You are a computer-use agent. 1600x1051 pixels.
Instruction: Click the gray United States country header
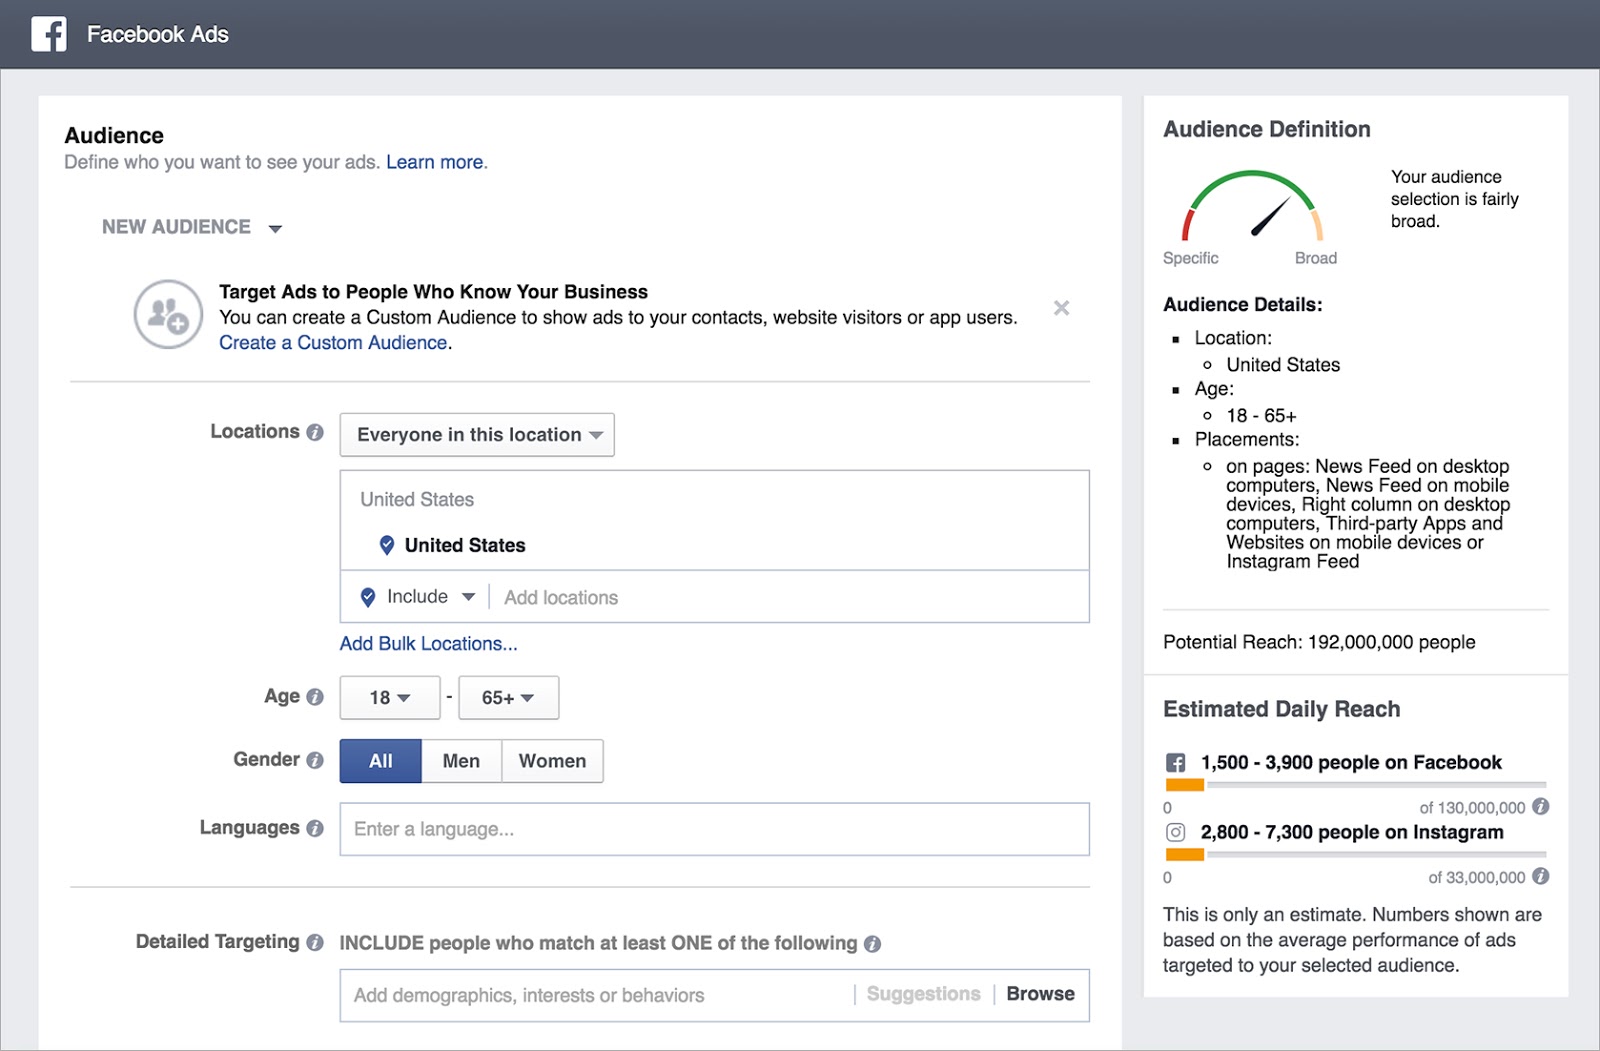coord(417,499)
